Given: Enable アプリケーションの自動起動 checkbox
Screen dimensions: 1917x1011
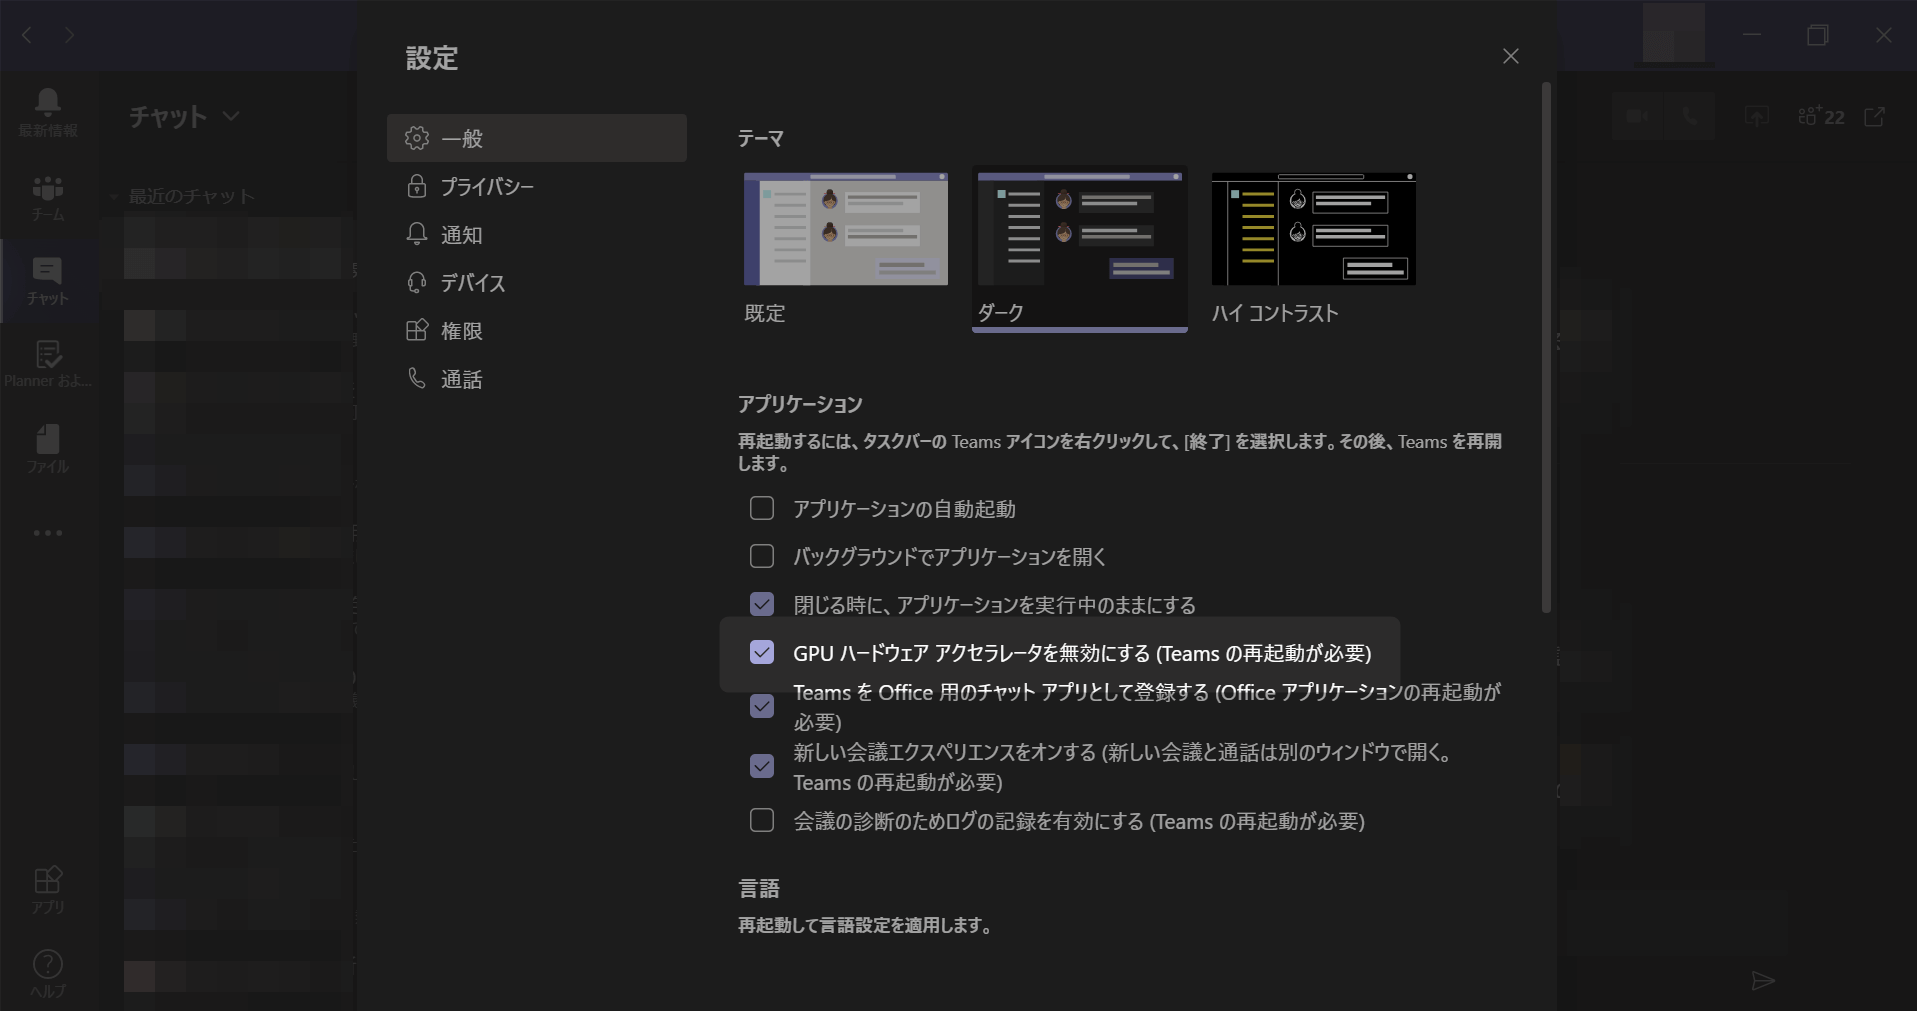Looking at the screenshot, I should (762, 508).
